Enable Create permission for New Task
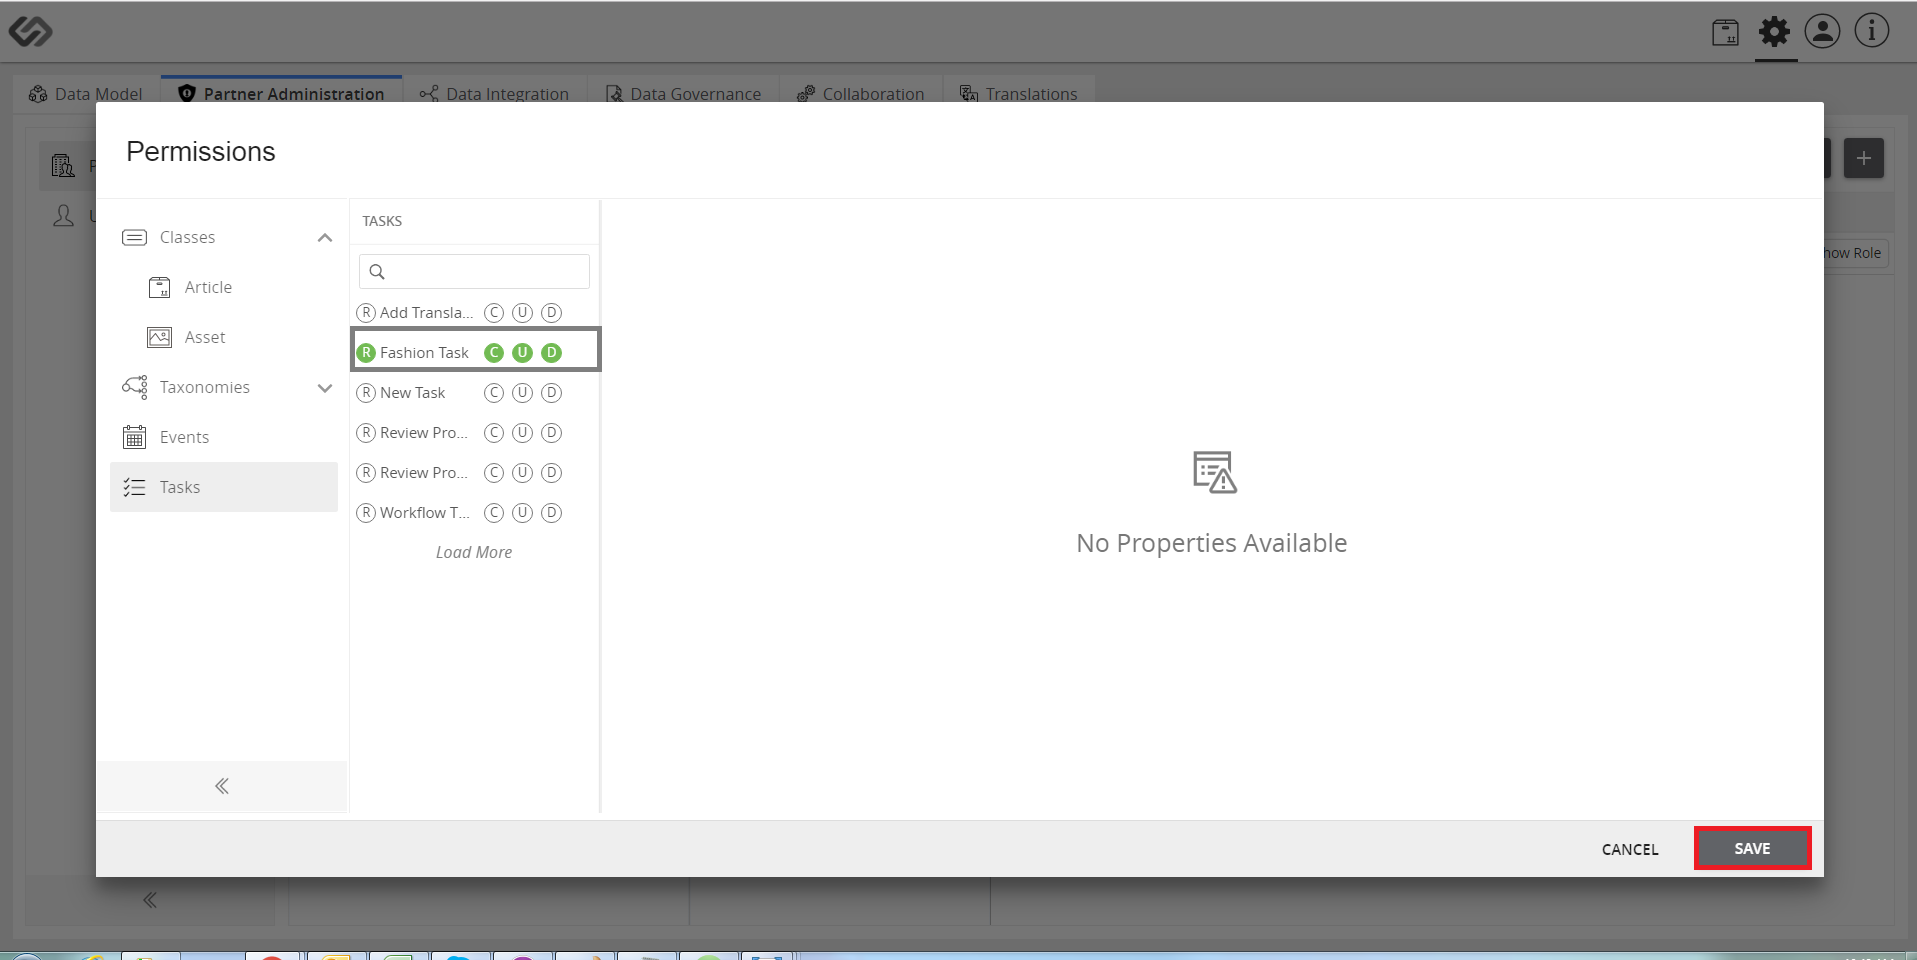The height and width of the screenshot is (960, 1917). pos(494,393)
